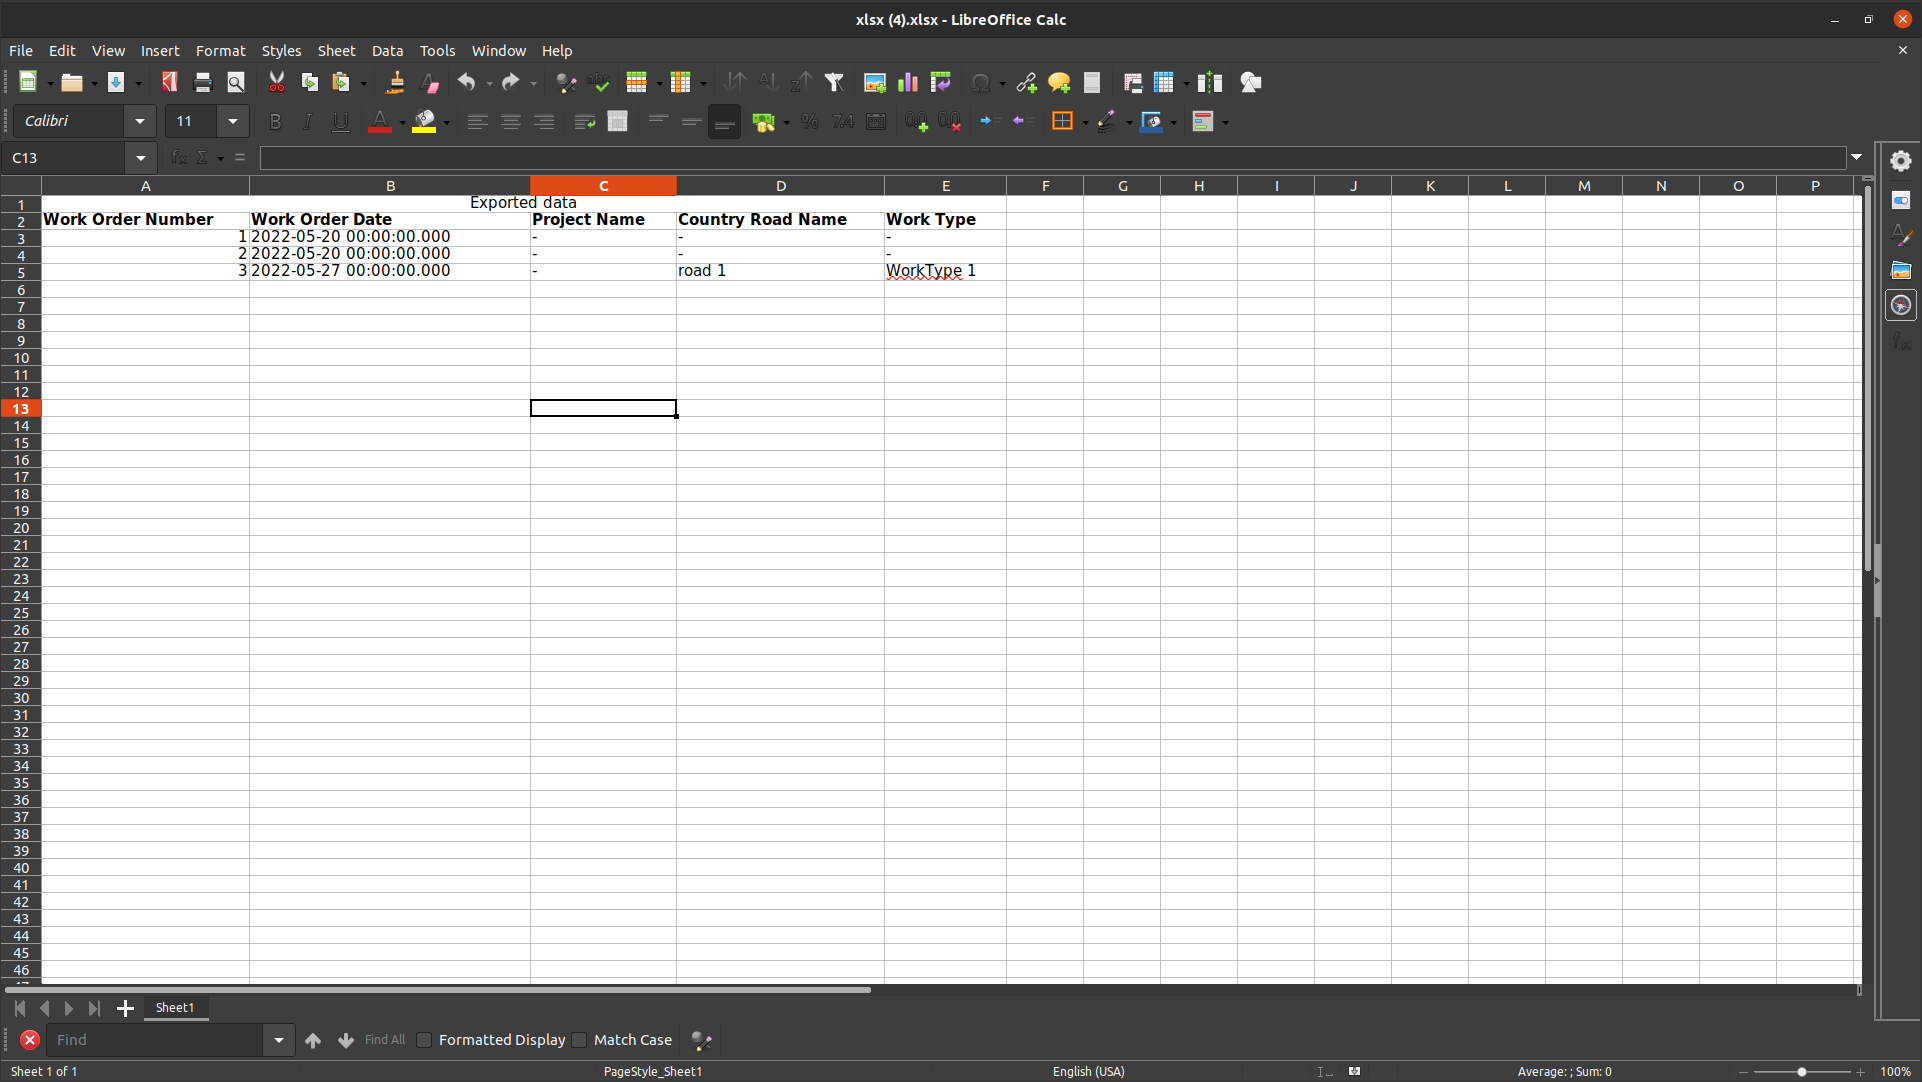Insert Comment speech bubble icon
1922x1082 pixels.
coord(1059,83)
